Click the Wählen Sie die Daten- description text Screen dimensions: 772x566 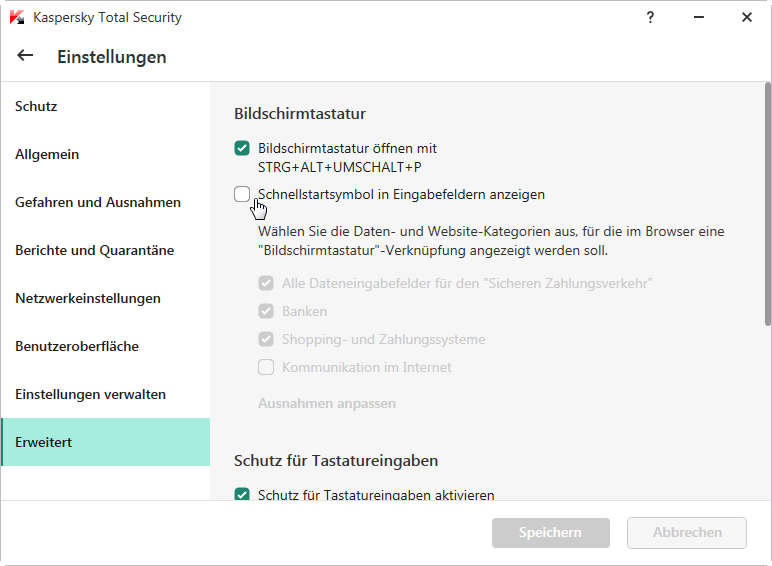(x=491, y=241)
